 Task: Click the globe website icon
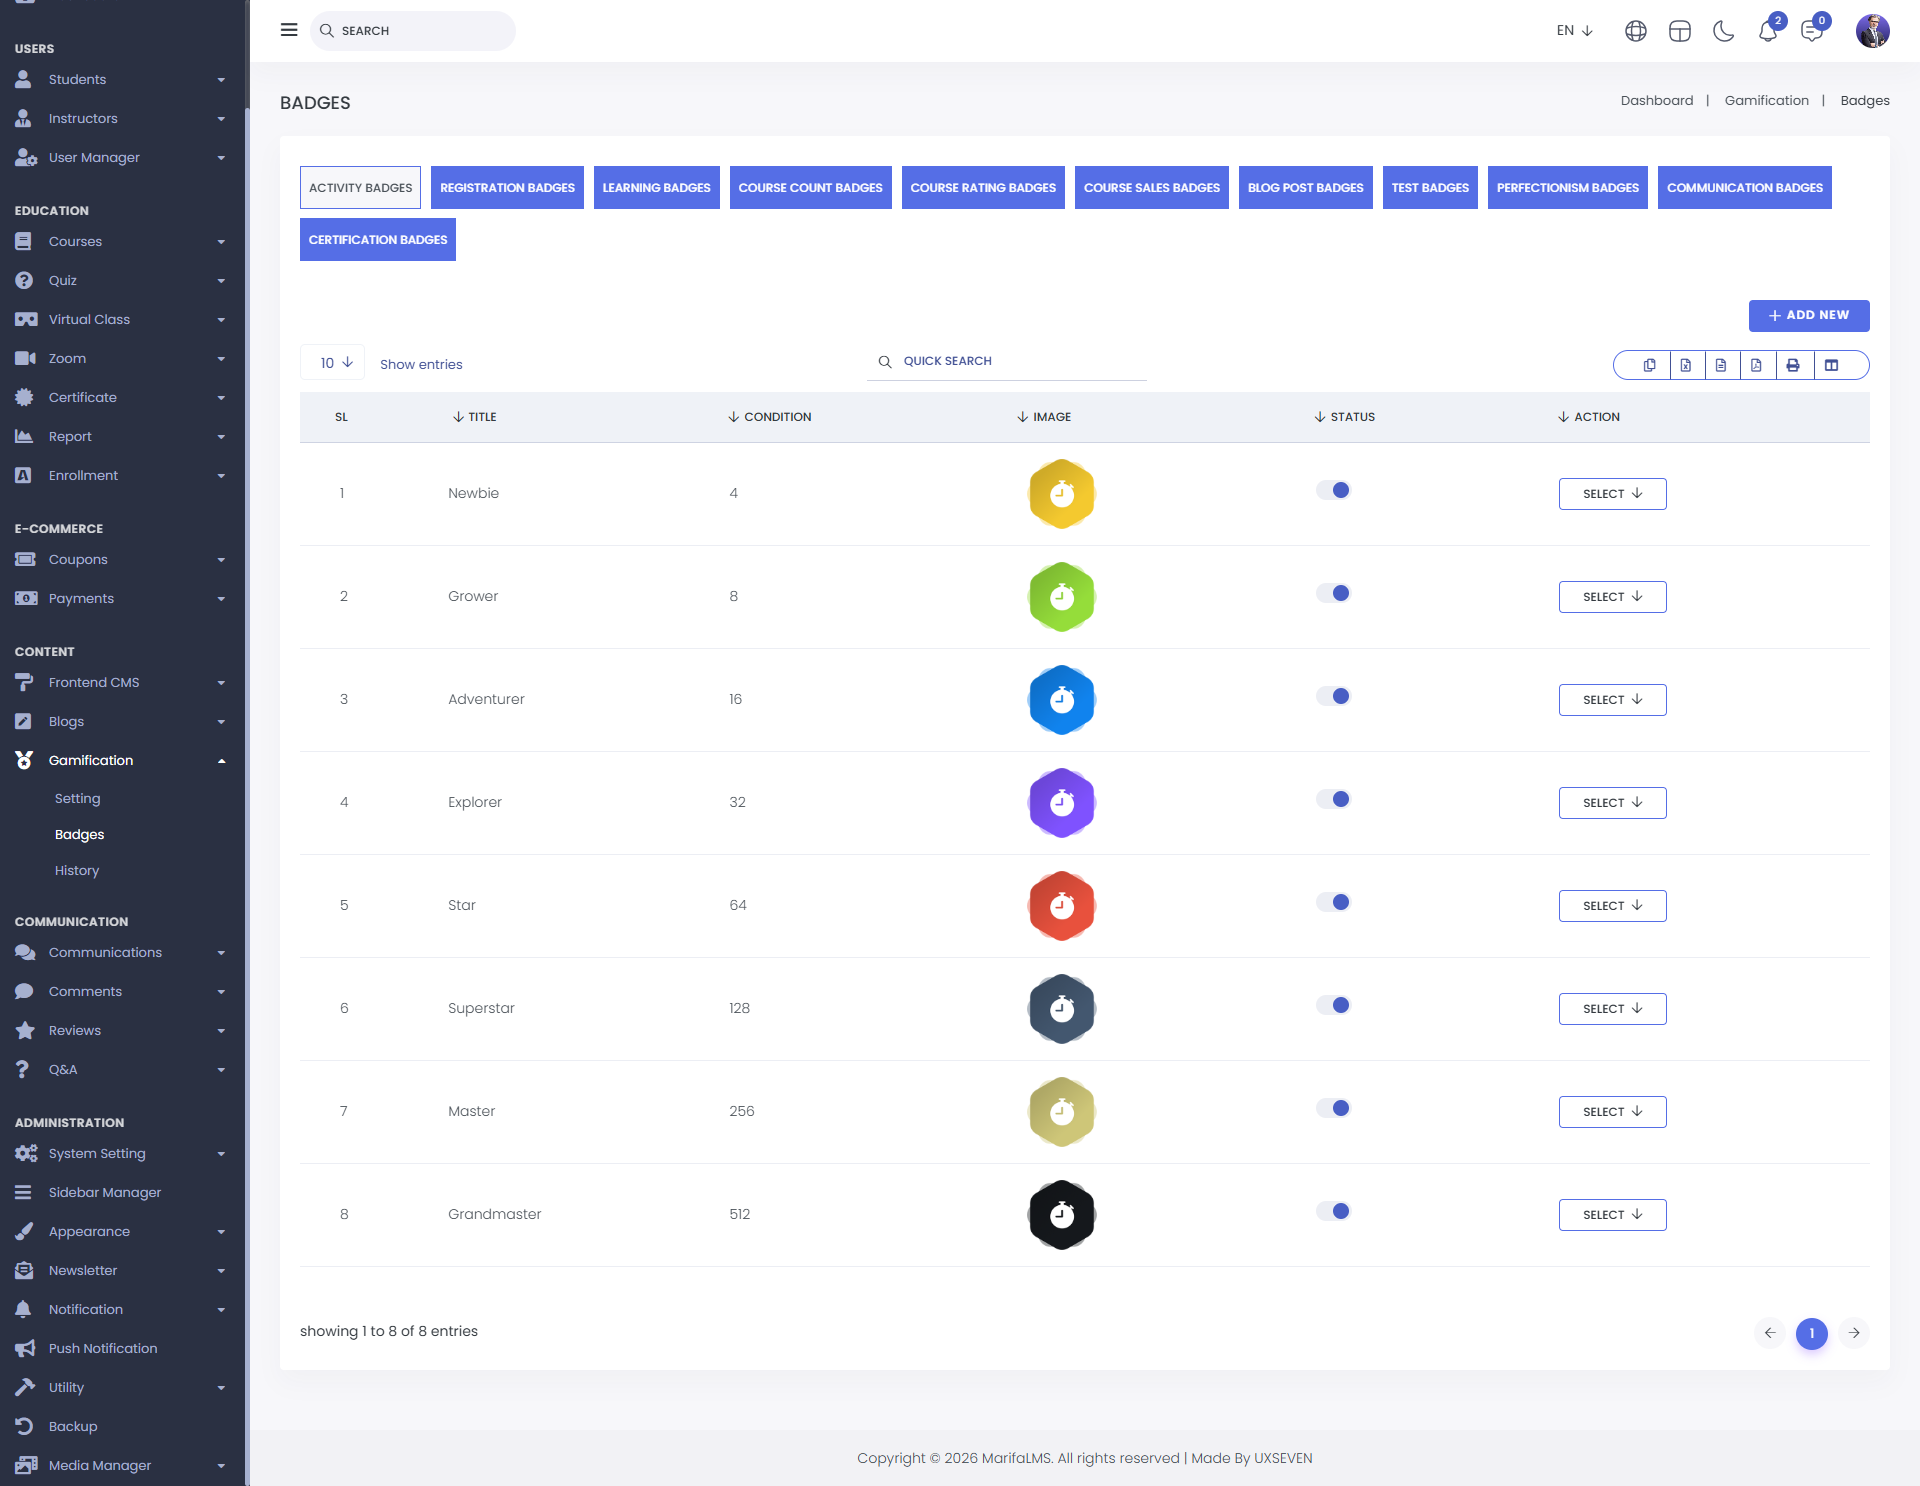click(1635, 31)
